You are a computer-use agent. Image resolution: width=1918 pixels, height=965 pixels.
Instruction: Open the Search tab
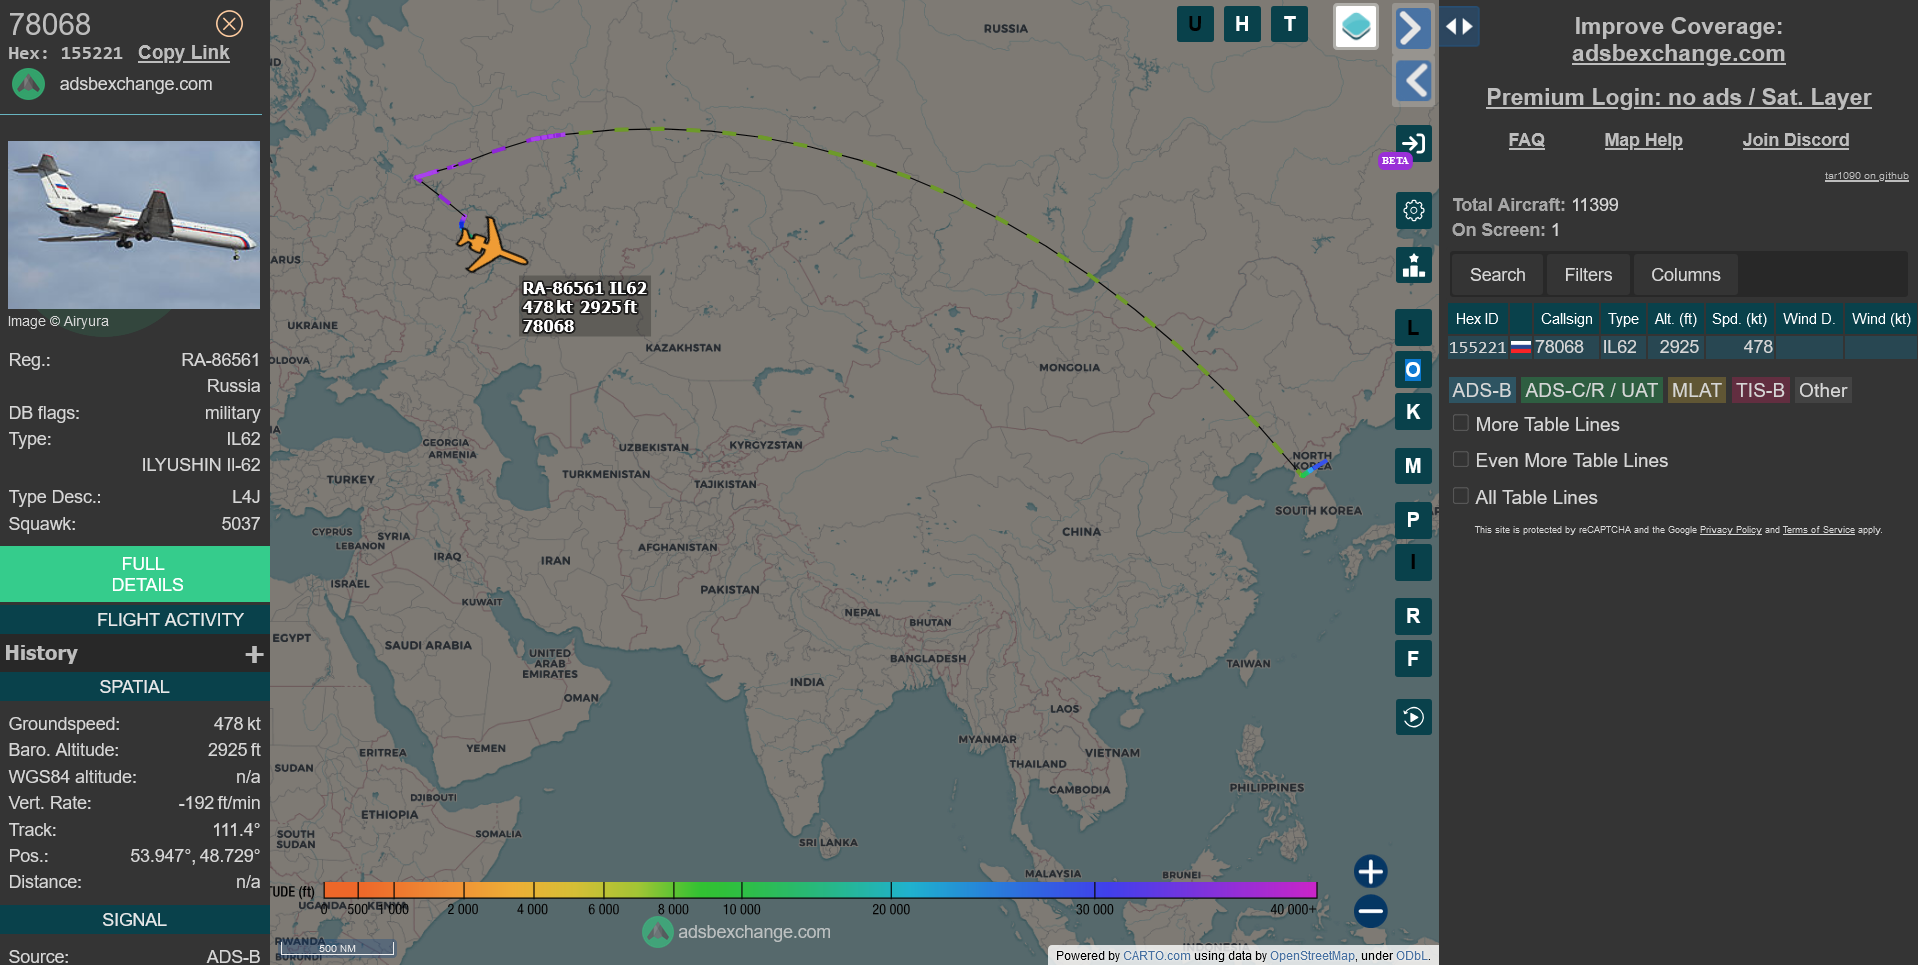1497,274
